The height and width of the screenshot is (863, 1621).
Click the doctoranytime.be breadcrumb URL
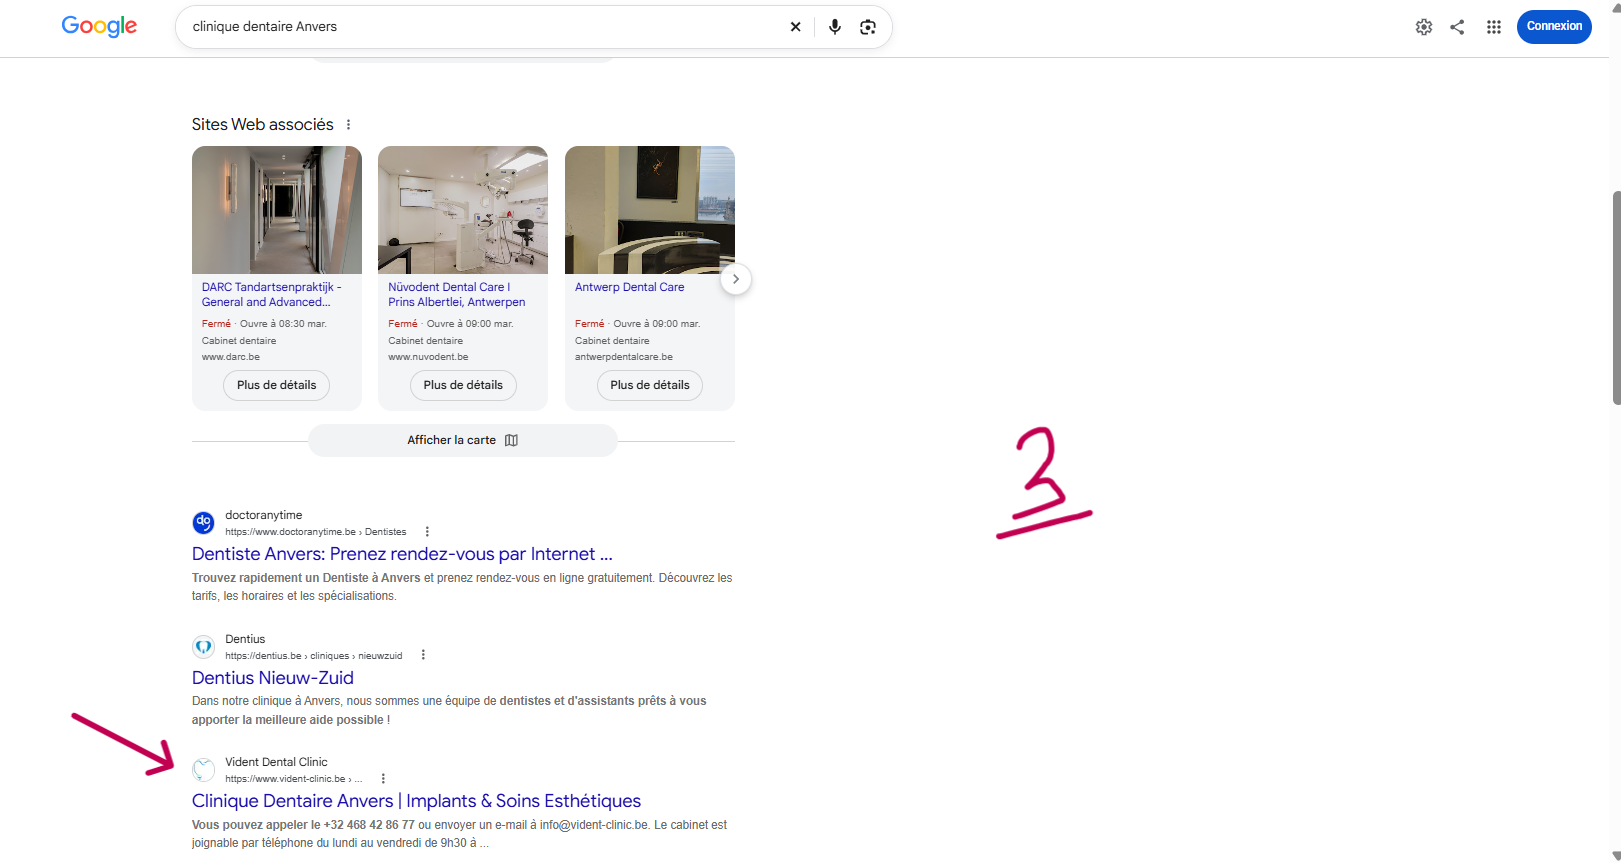coord(315,532)
